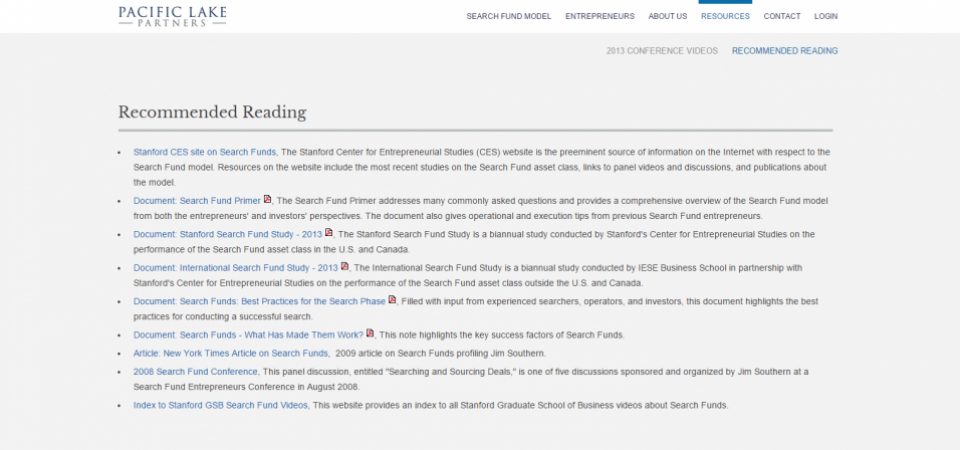Image resolution: width=960 pixels, height=450 pixels.
Task: Select the Resources nav item
Action: [726, 17]
